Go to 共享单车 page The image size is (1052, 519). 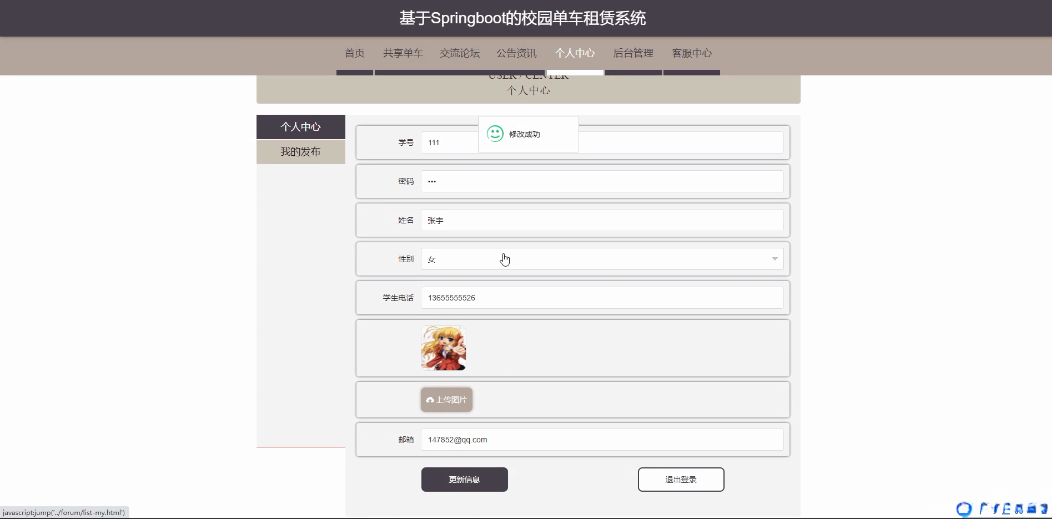point(403,53)
